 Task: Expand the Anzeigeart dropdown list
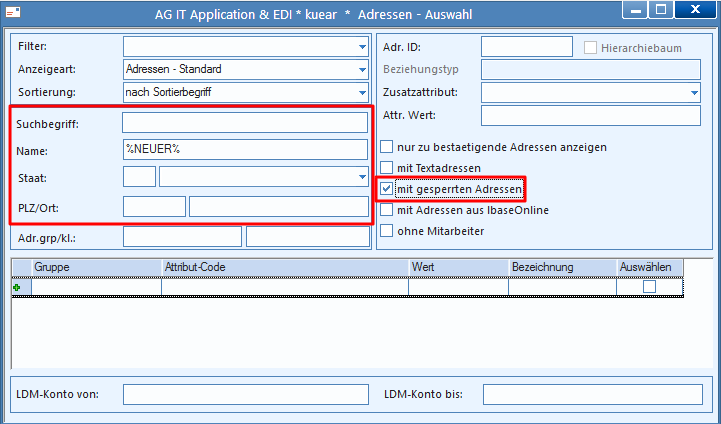[x=362, y=69]
